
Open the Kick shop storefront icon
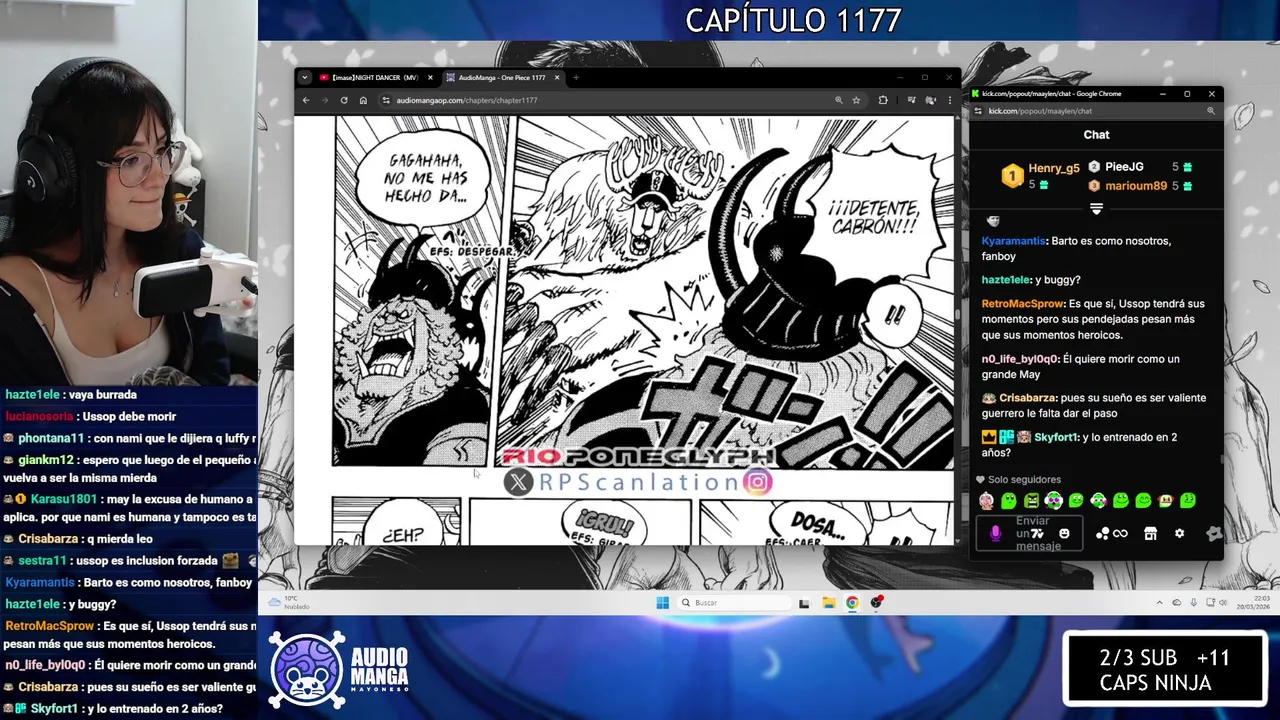tap(1150, 534)
